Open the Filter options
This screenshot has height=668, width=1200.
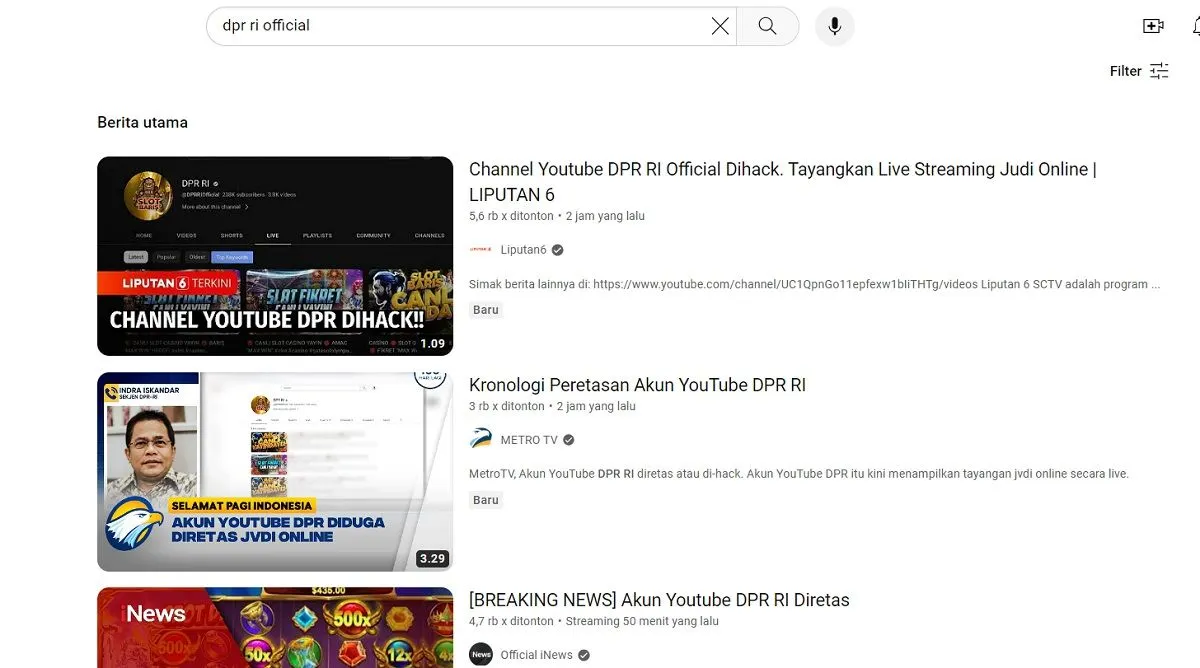pos(1139,71)
